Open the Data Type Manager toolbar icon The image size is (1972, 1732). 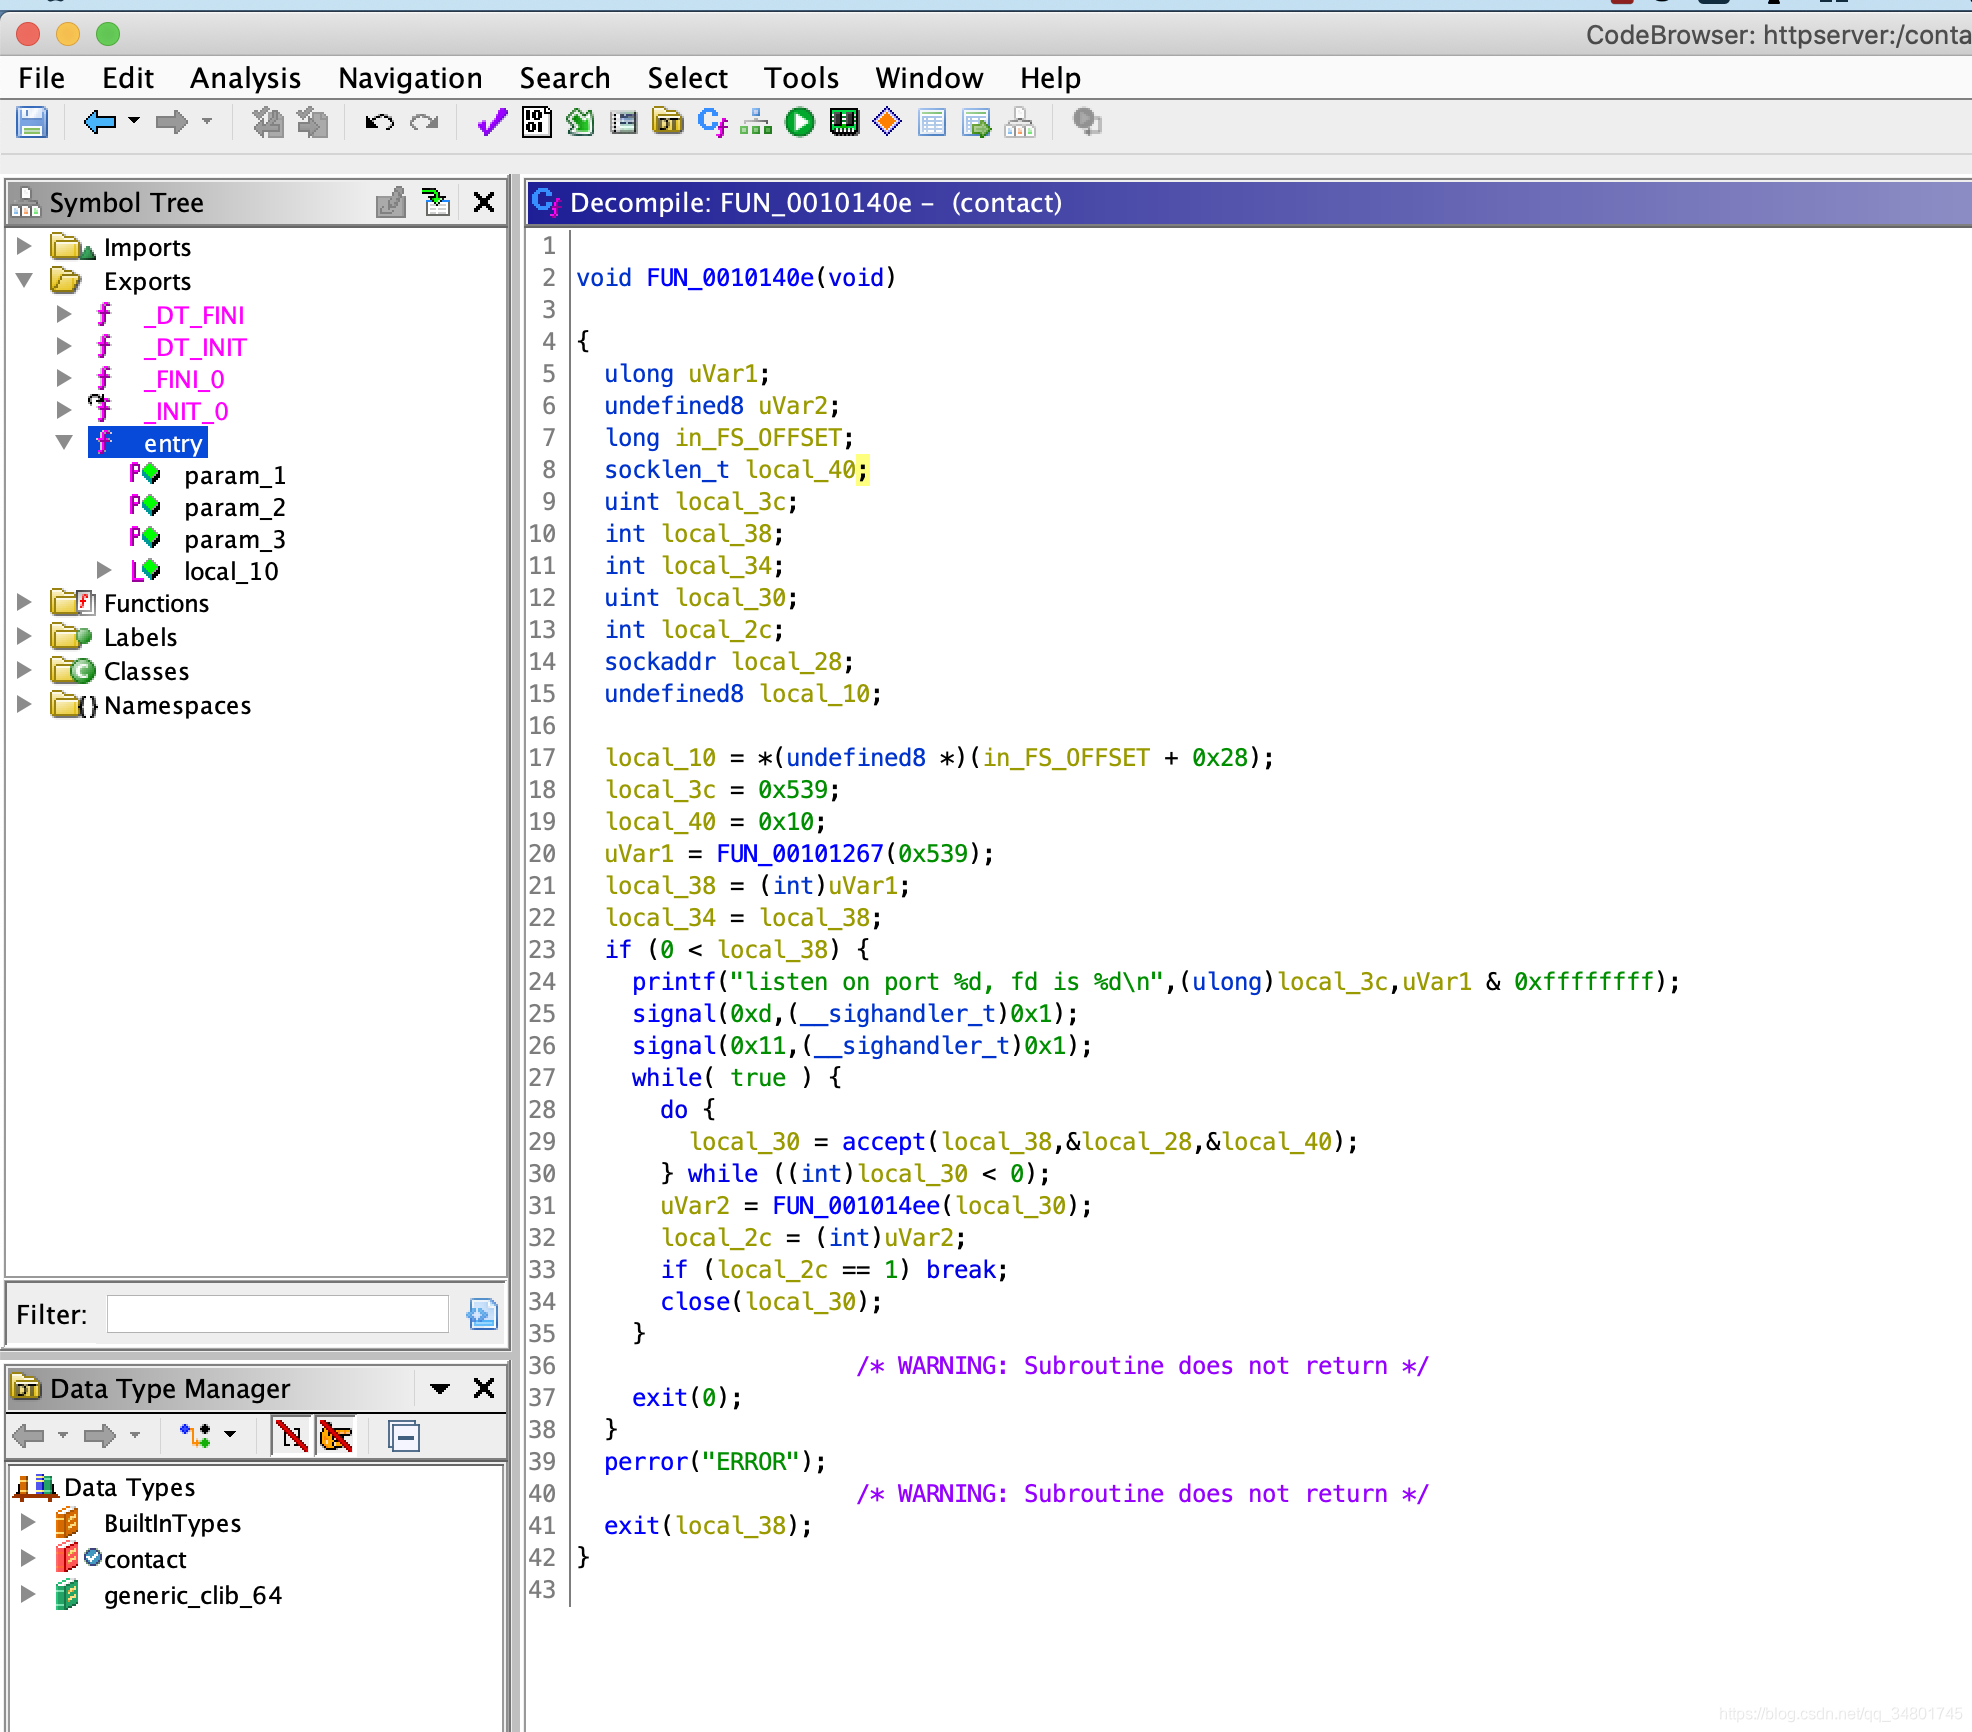click(x=668, y=123)
